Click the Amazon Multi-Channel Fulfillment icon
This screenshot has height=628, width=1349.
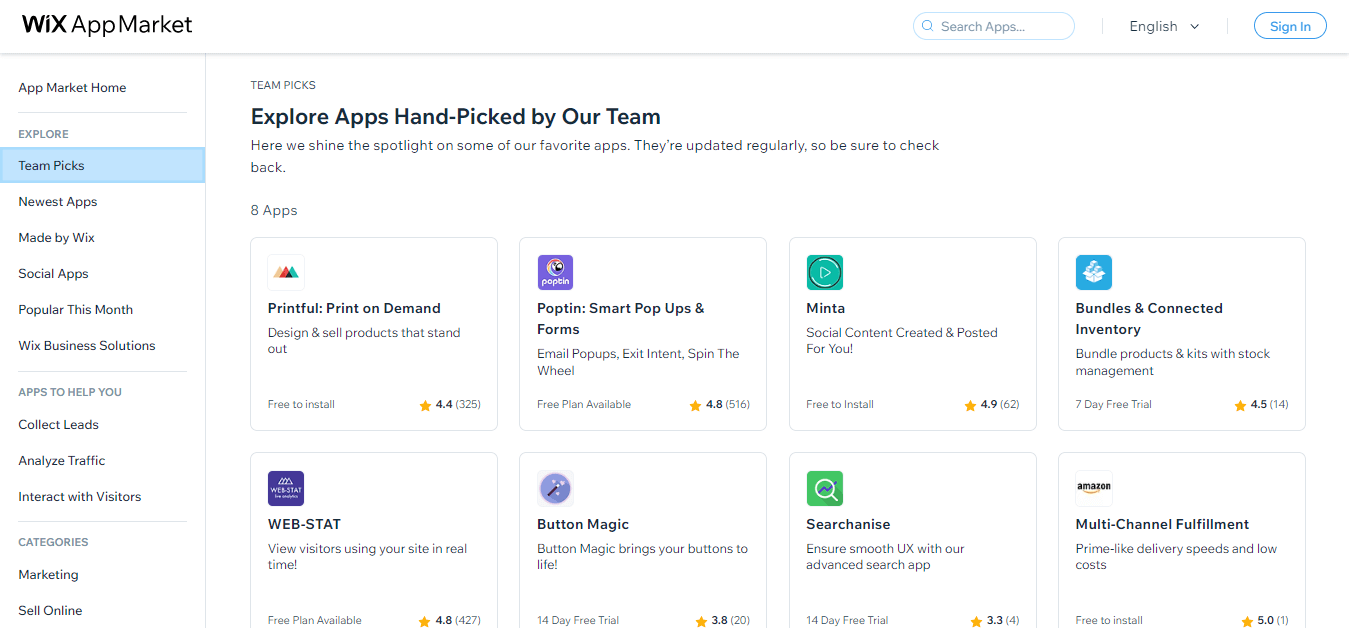[1093, 488]
